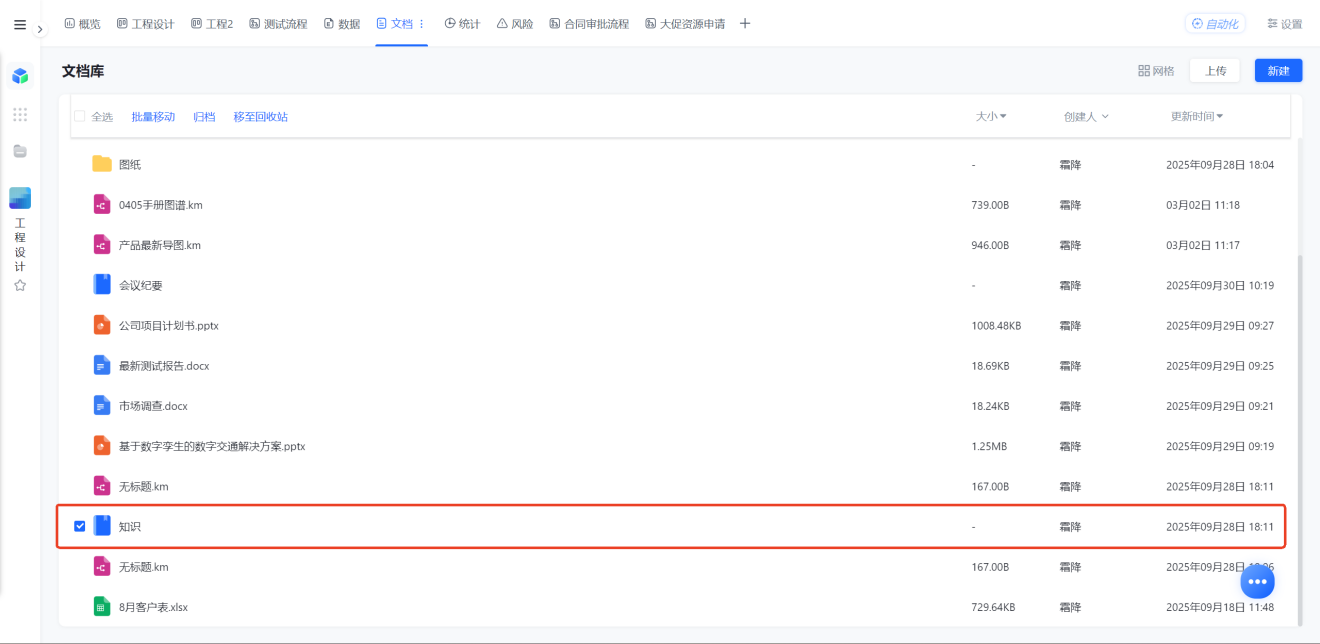Switch to the 工程设计 tab
The height and width of the screenshot is (644, 1320).
coord(145,24)
